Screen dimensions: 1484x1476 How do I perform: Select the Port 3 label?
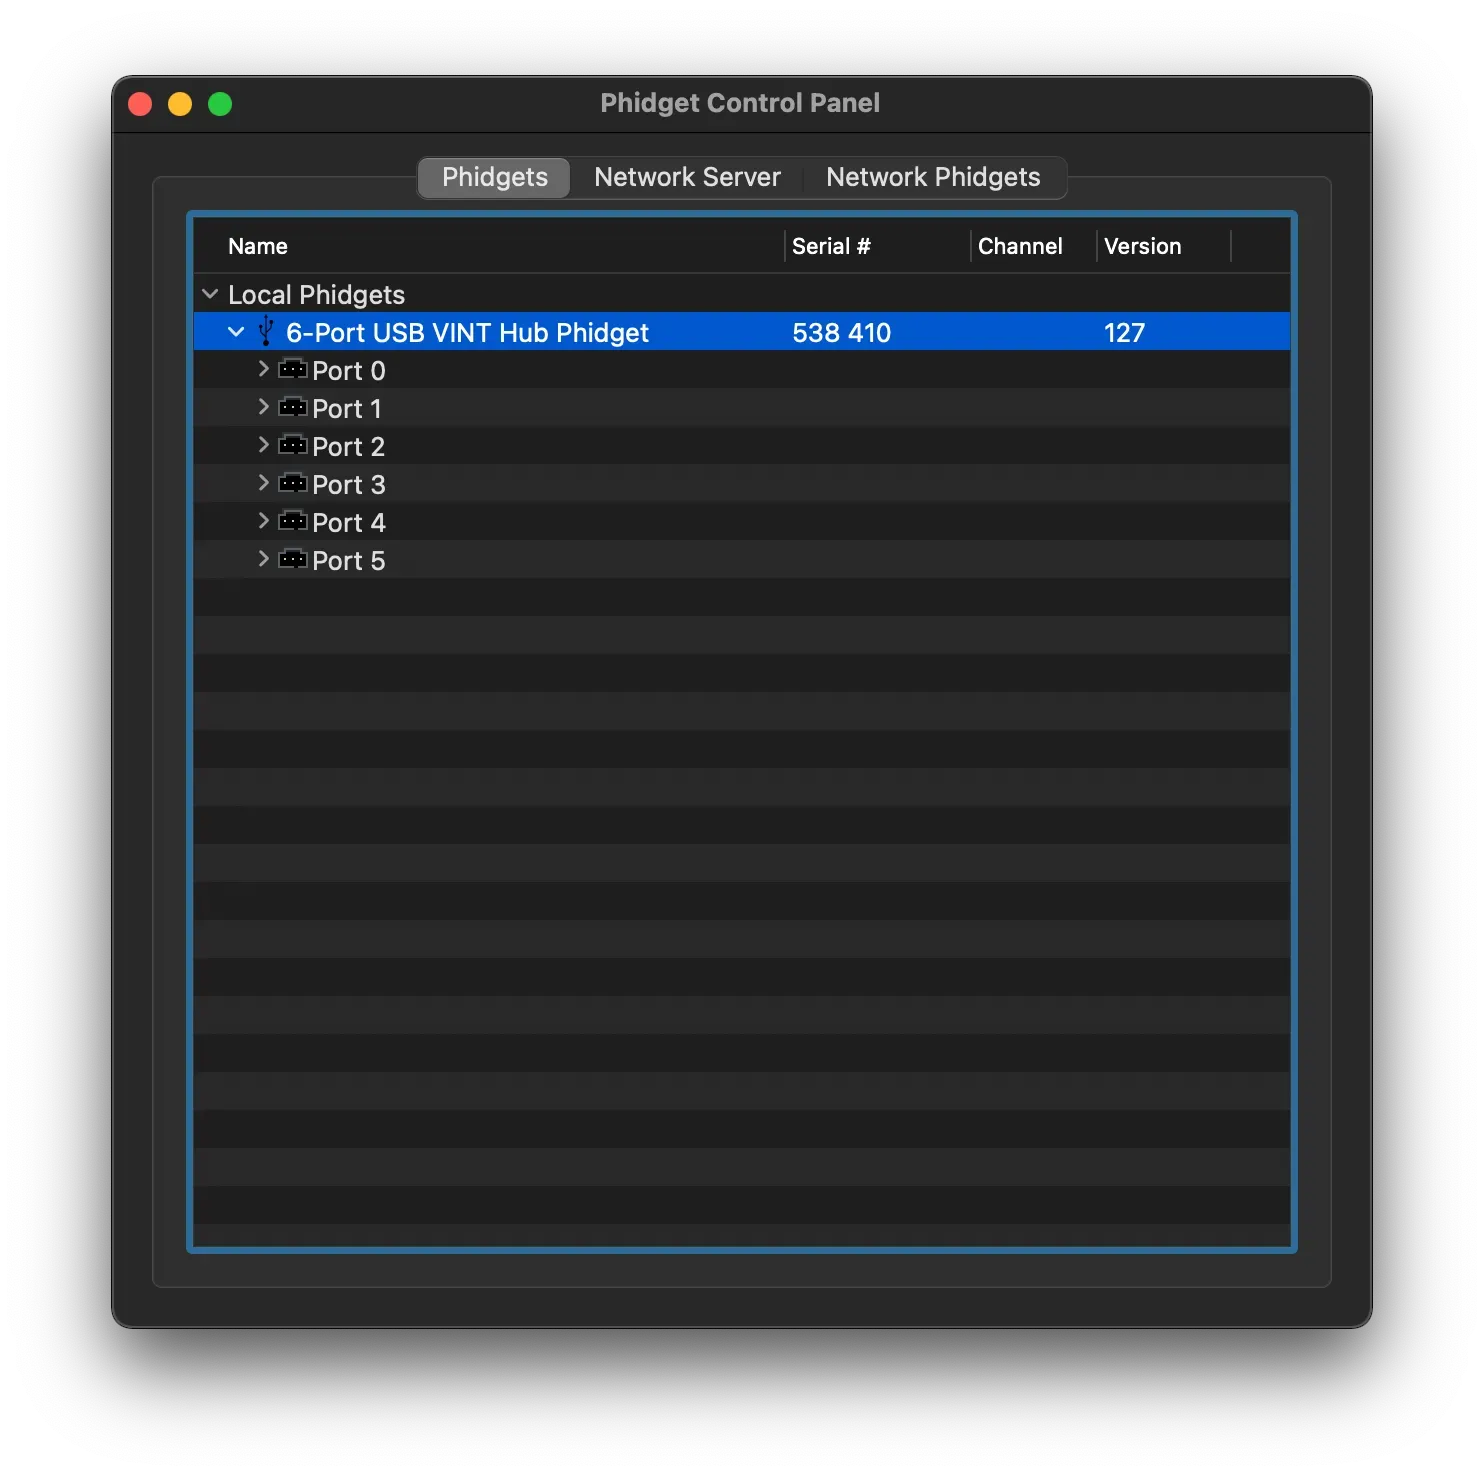pyautogui.click(x=348, y=485)
